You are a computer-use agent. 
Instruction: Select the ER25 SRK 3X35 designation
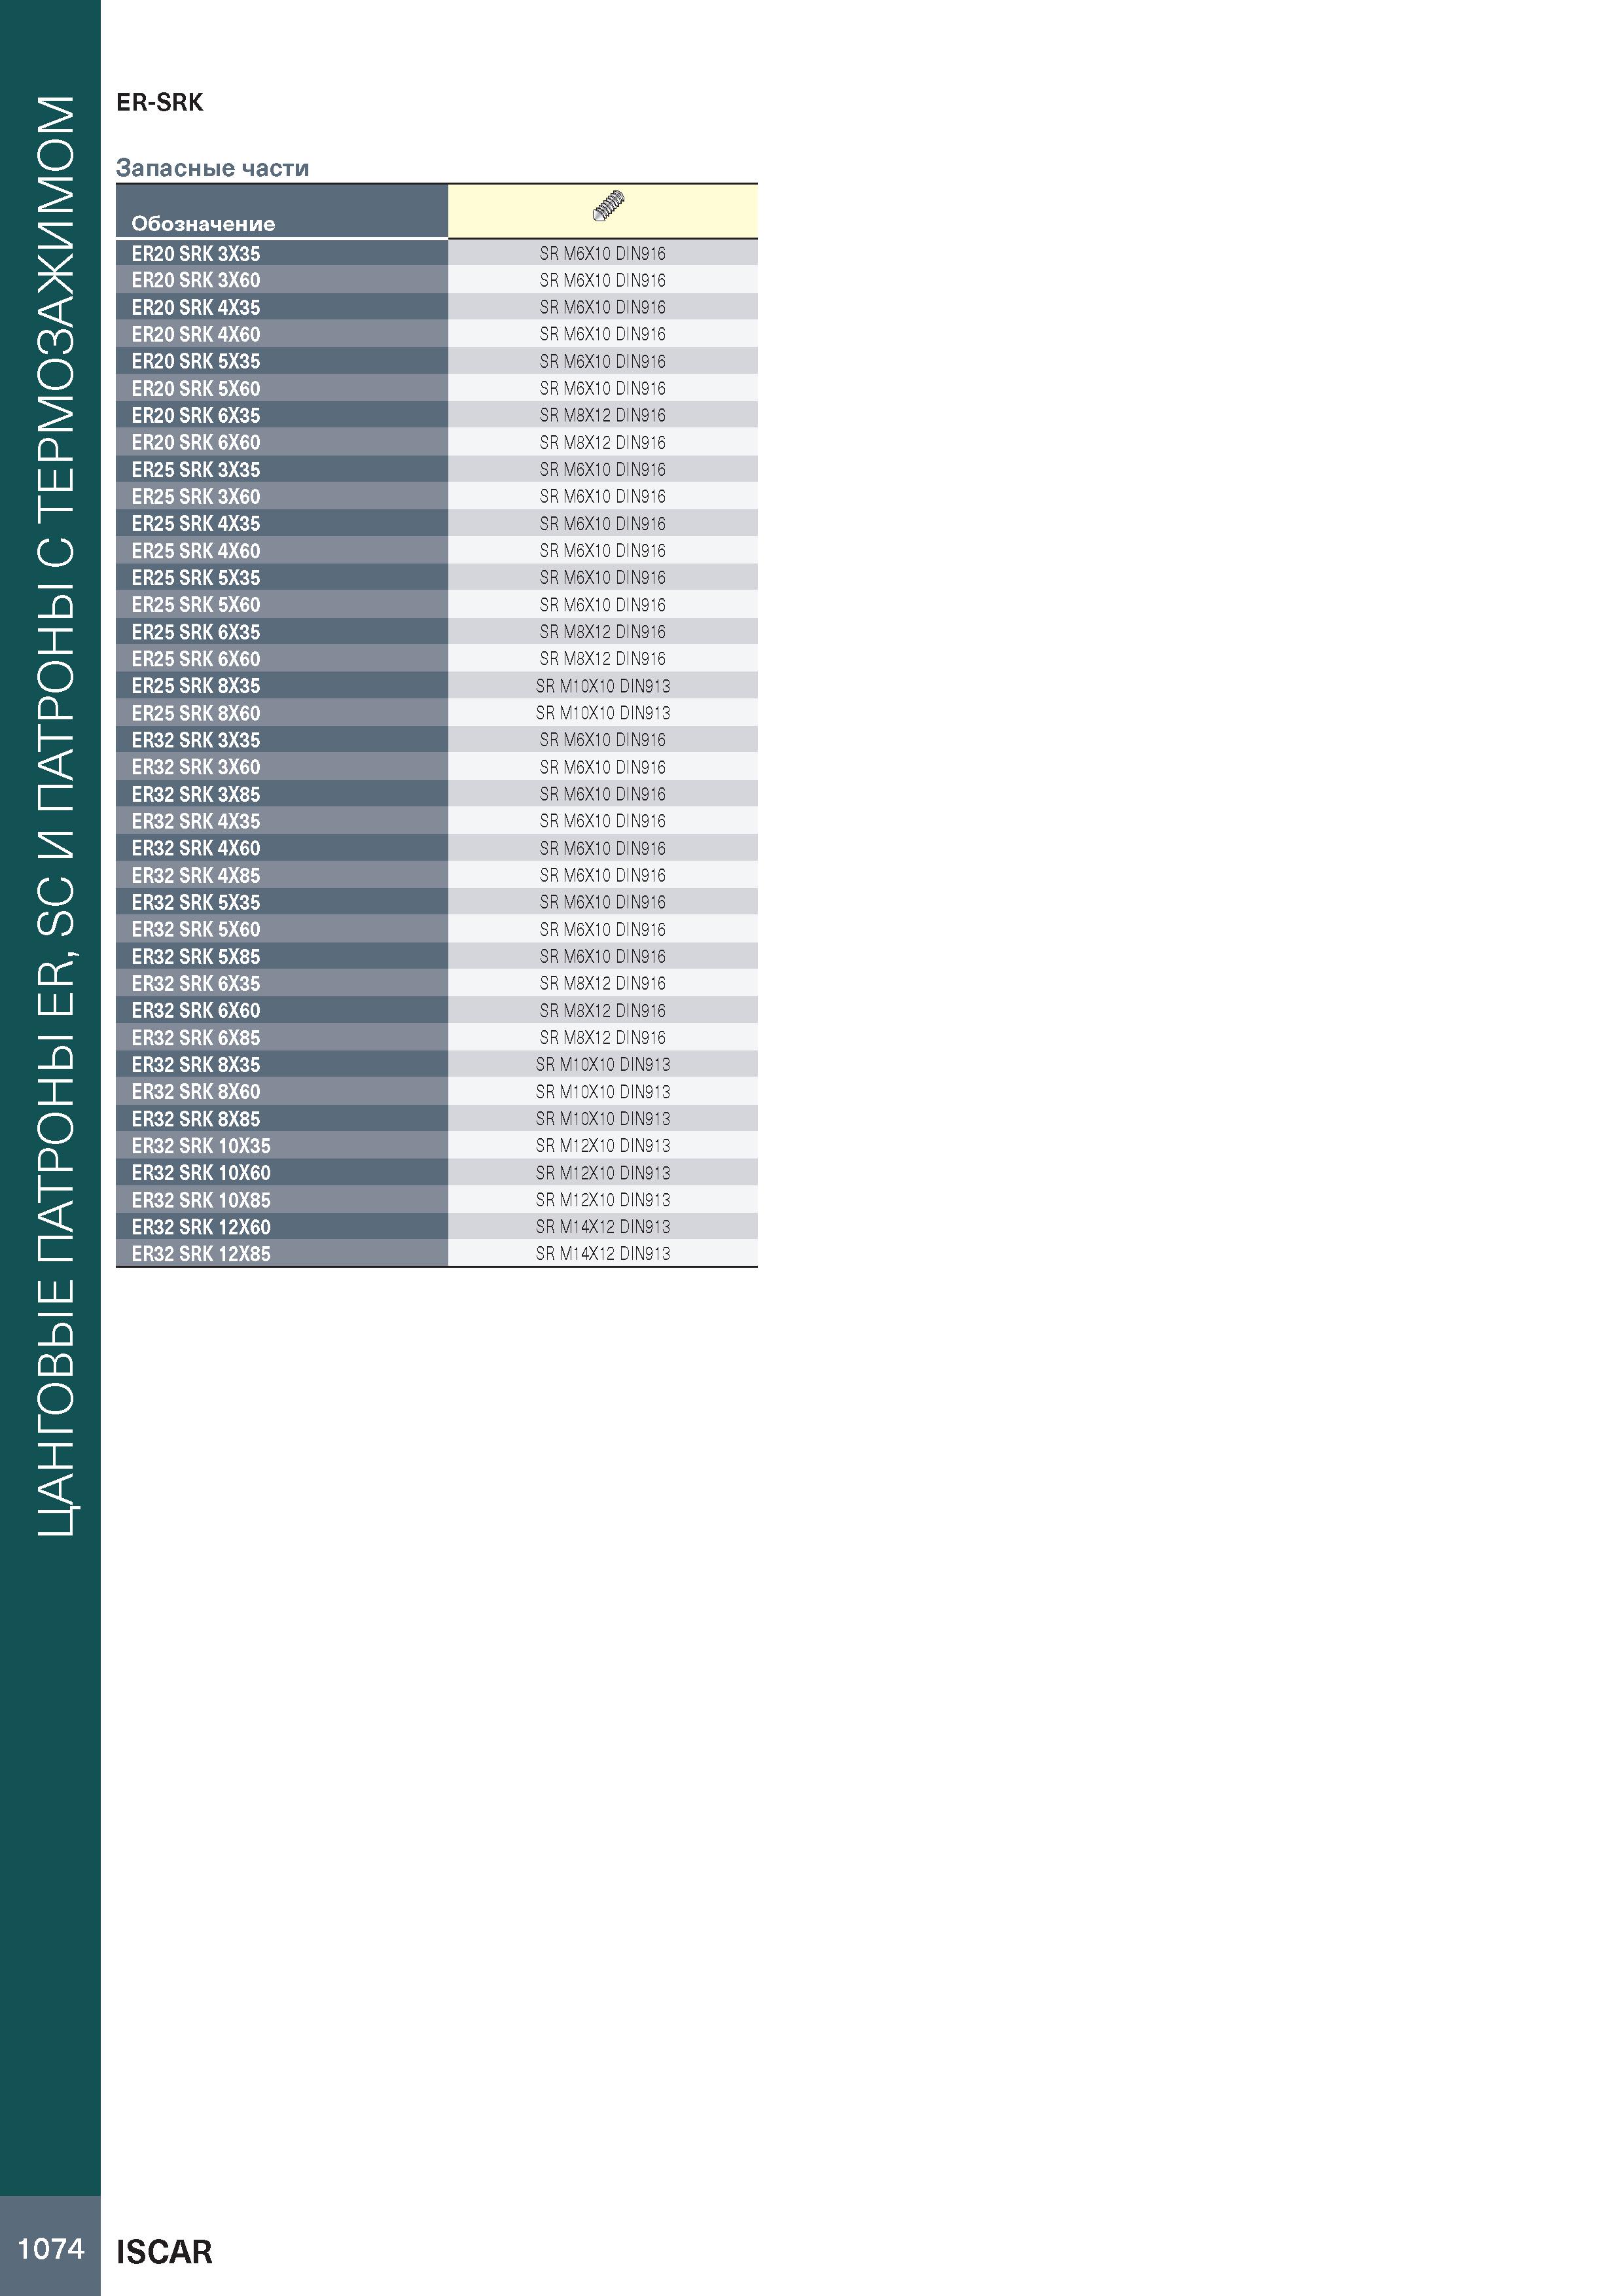196,470
